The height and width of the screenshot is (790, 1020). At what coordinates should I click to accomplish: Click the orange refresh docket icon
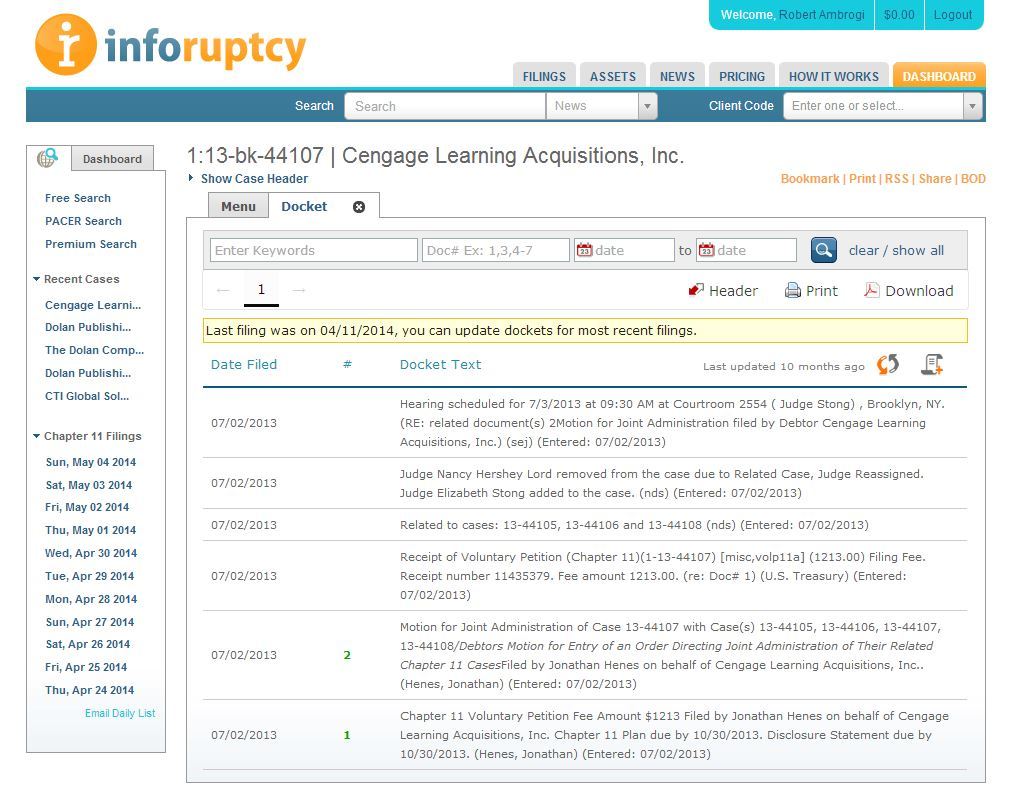tap(887, 364)
